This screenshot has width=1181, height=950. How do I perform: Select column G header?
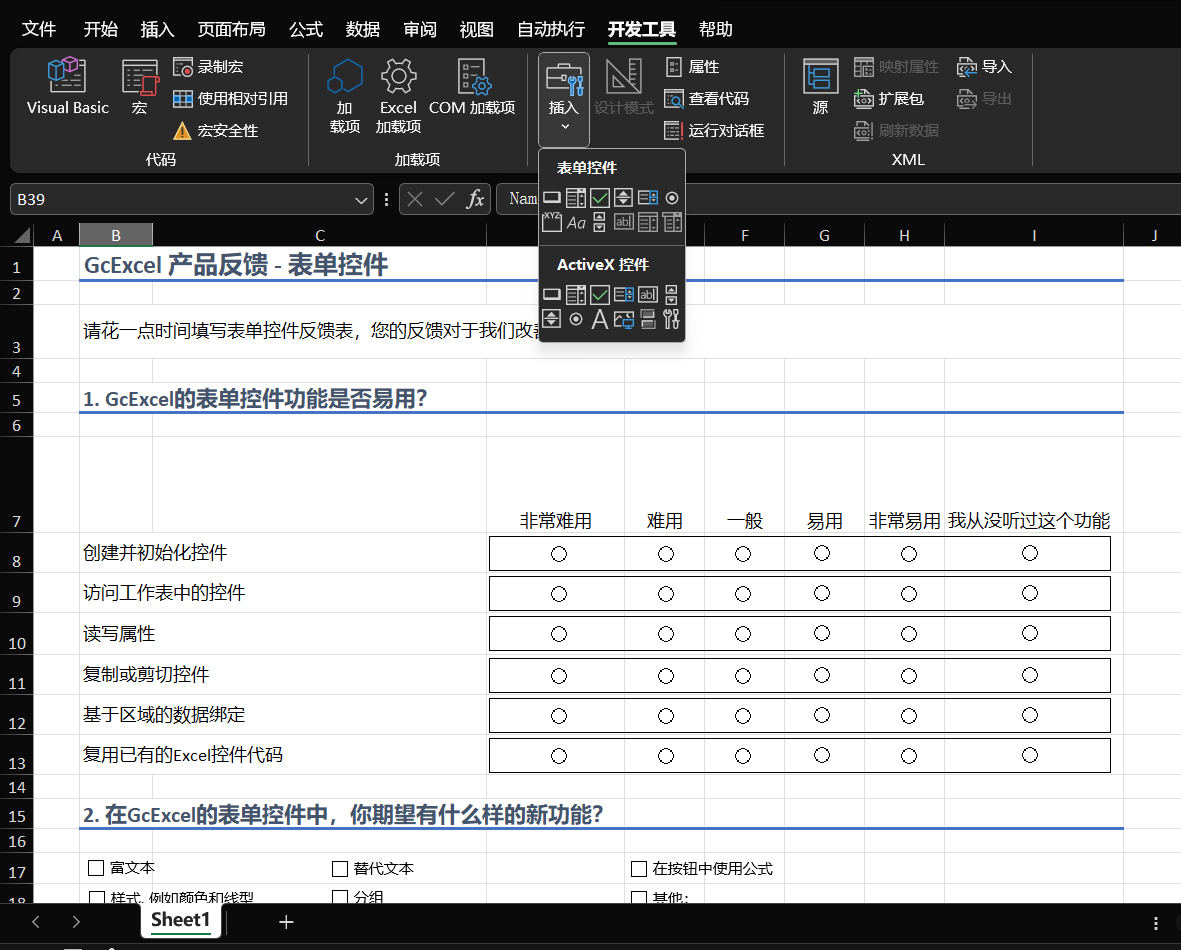click(x=824, y=235)
